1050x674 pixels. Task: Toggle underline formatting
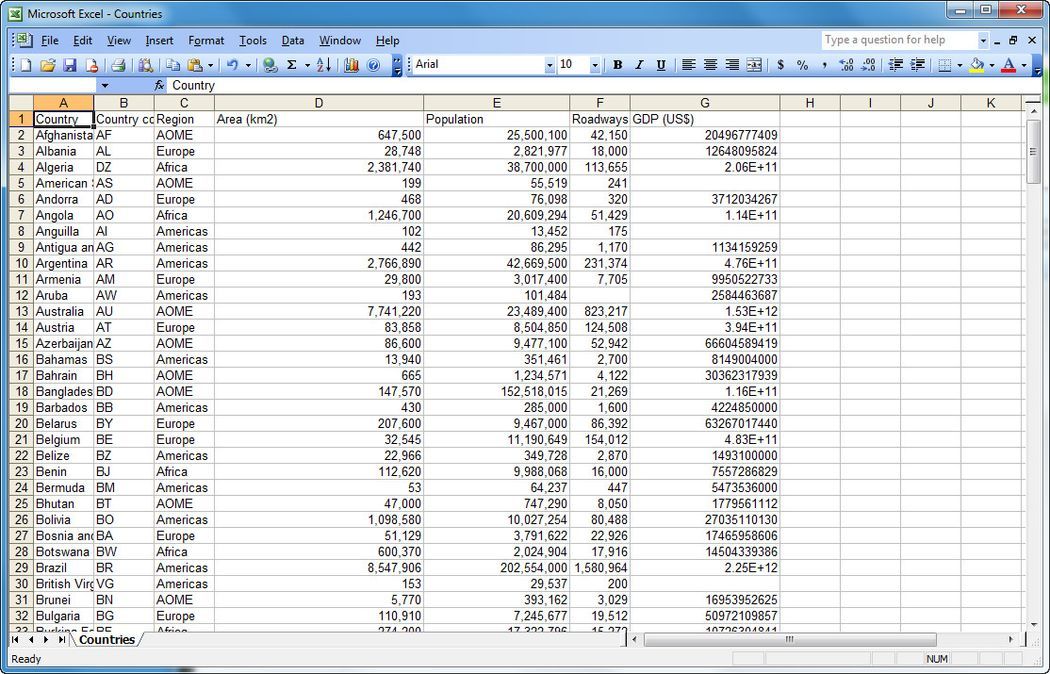coord(660,64)
